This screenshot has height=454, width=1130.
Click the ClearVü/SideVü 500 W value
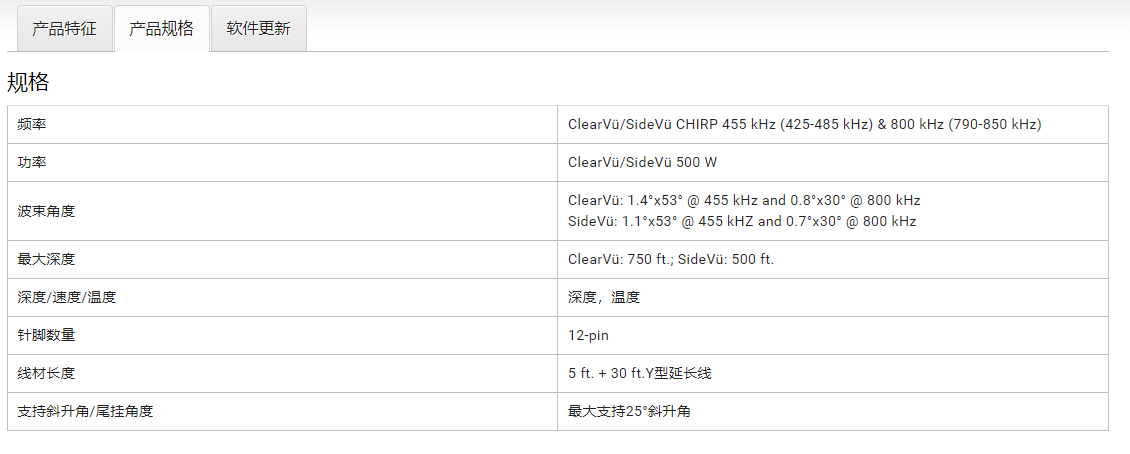click(642, 162)
